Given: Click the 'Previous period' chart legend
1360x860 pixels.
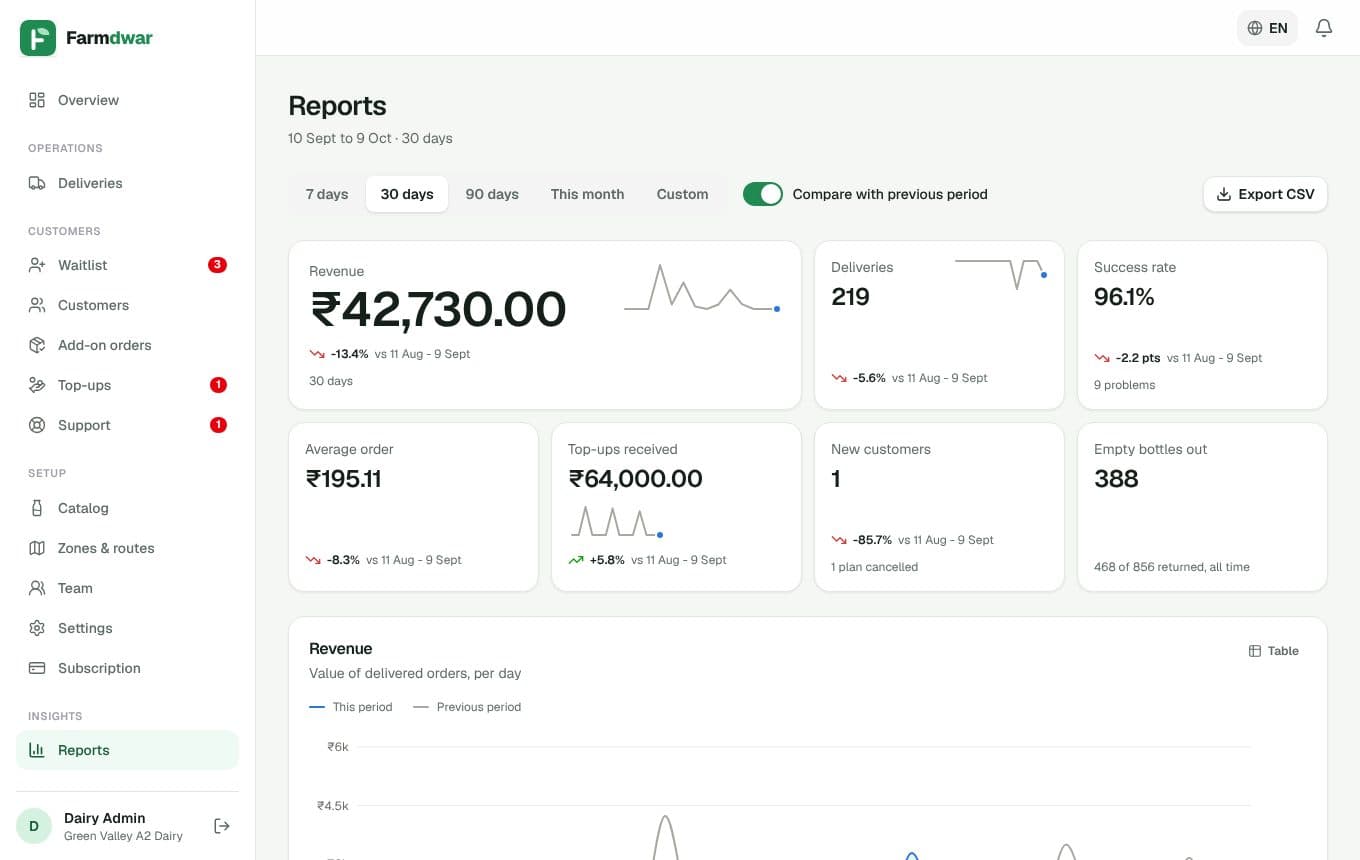Looking at the screenshot, I should click(x=467, y=707).
